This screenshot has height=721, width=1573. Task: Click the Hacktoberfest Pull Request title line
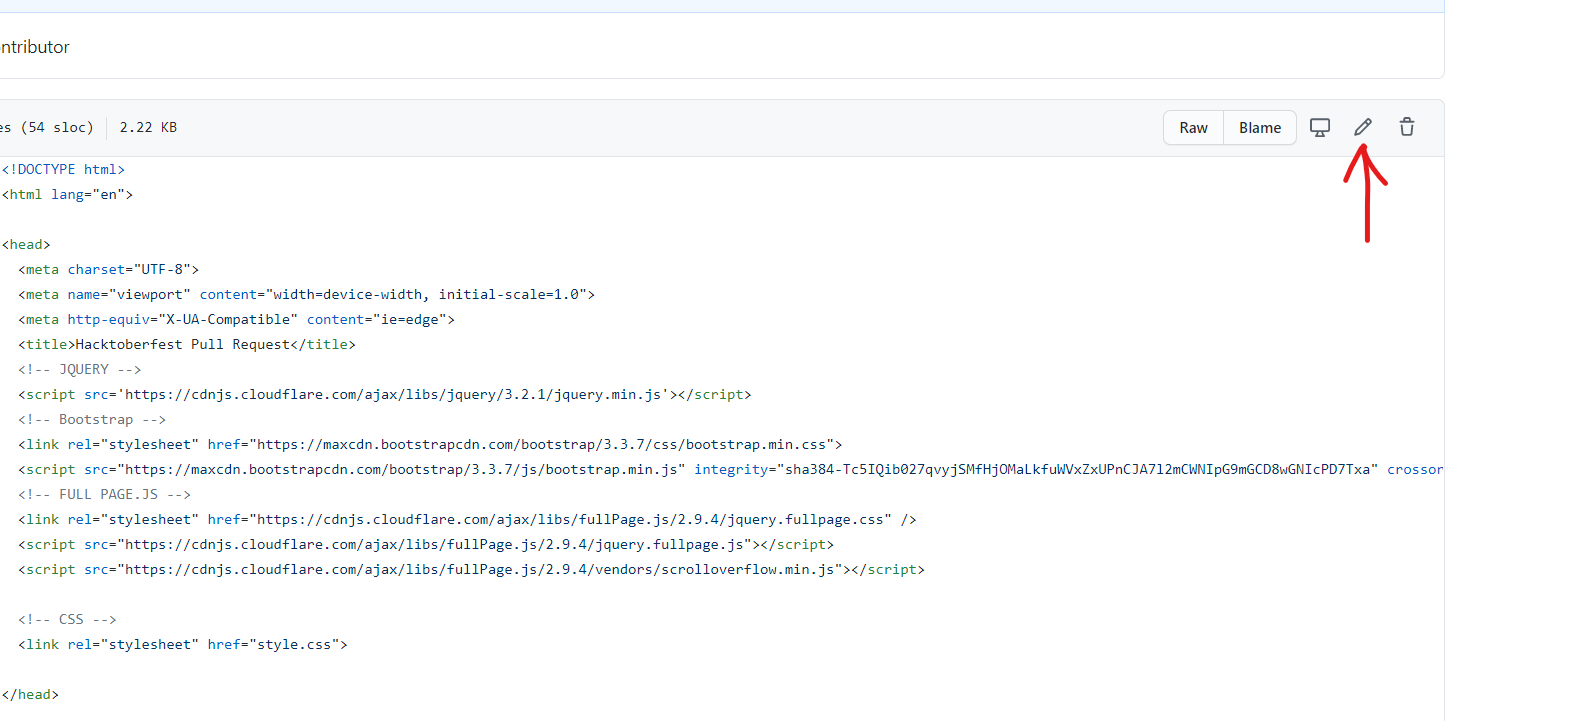186,345
